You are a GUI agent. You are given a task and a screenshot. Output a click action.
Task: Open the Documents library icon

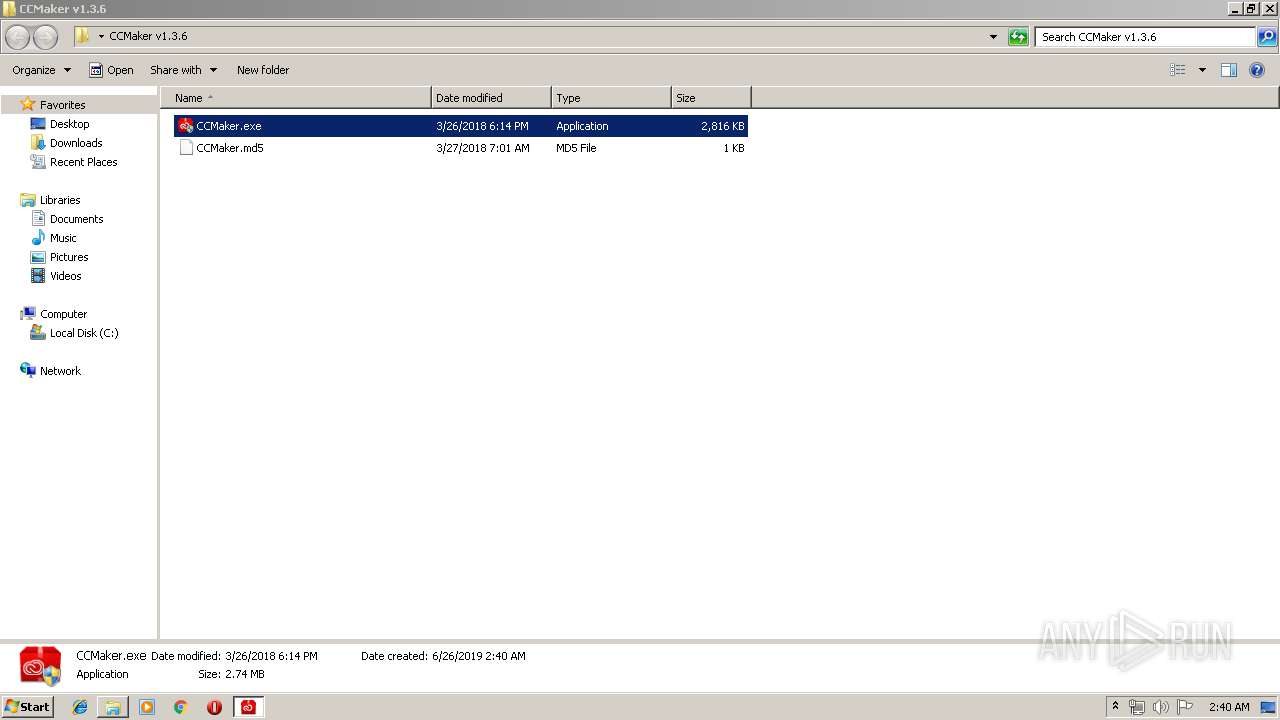coord(38,219)
